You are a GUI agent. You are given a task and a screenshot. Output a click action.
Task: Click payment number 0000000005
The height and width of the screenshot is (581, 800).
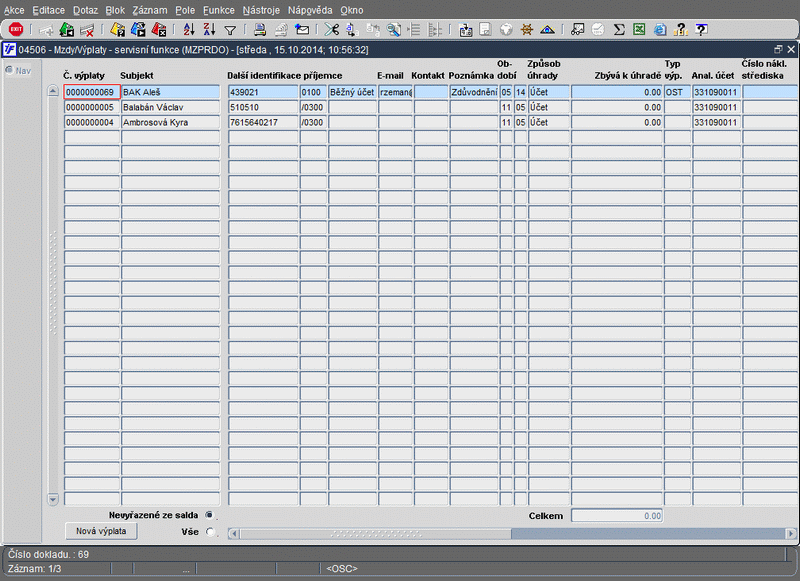click(92, 107)
